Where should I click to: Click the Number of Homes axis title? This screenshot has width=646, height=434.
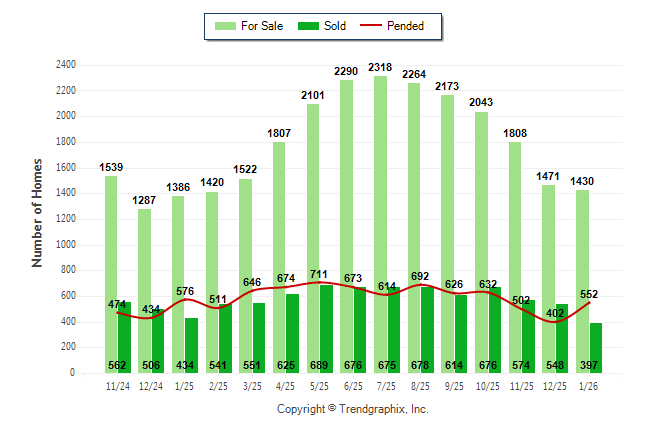38,212
